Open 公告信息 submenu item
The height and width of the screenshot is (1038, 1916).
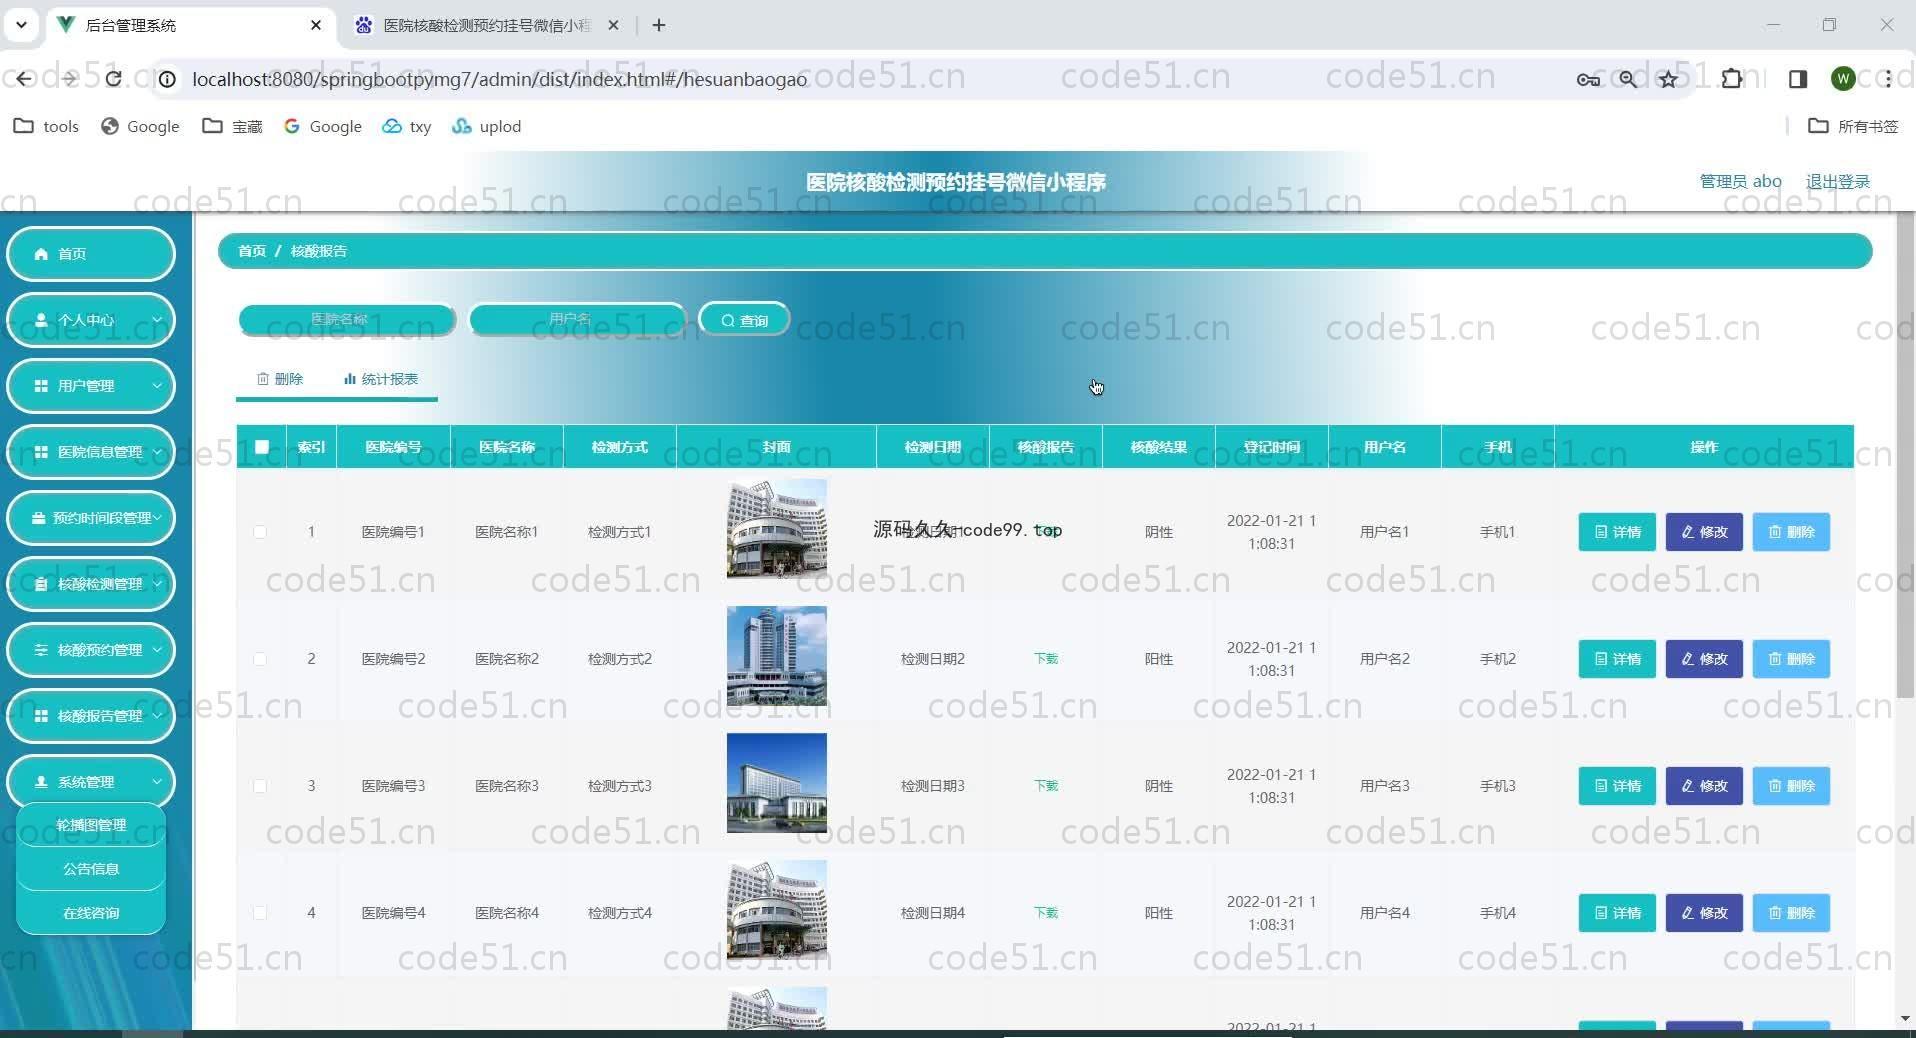point(91,869)
